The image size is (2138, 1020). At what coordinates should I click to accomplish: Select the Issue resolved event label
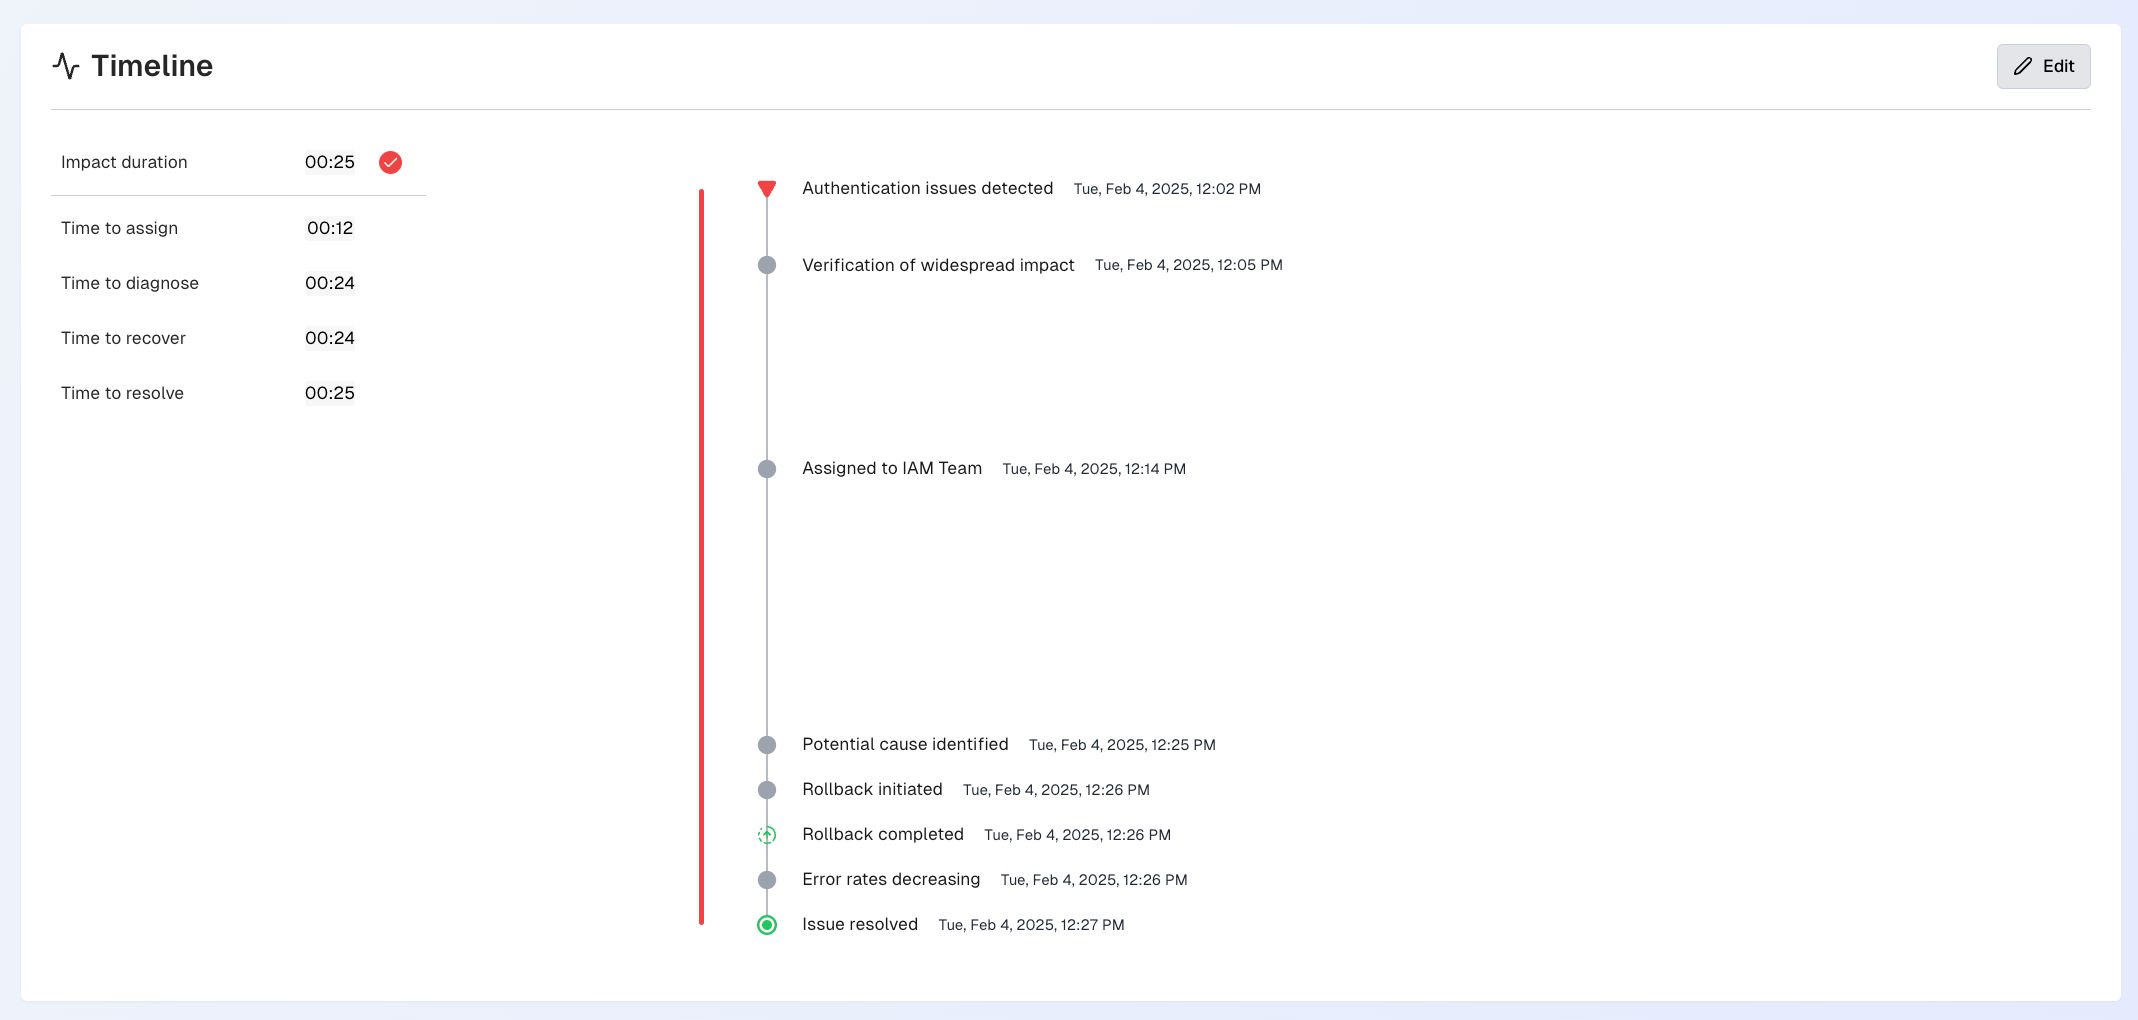coord(860,924)
